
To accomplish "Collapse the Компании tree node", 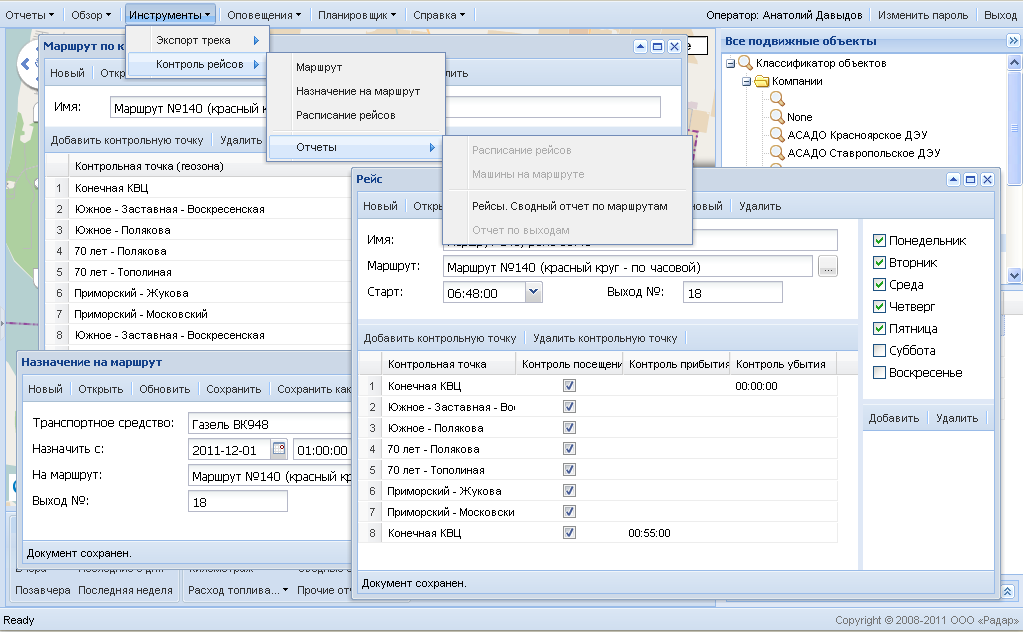I will [746, 82].
